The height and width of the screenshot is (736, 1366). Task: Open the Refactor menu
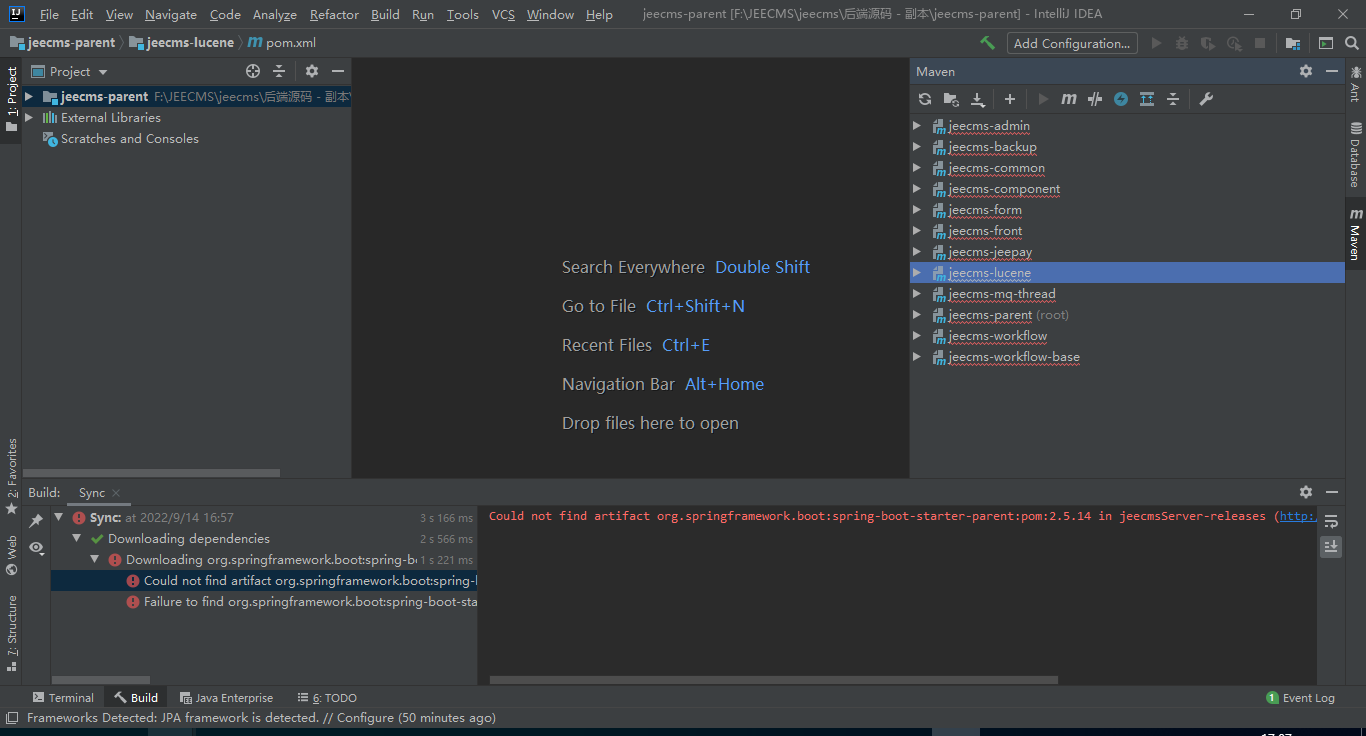(334, 15)
